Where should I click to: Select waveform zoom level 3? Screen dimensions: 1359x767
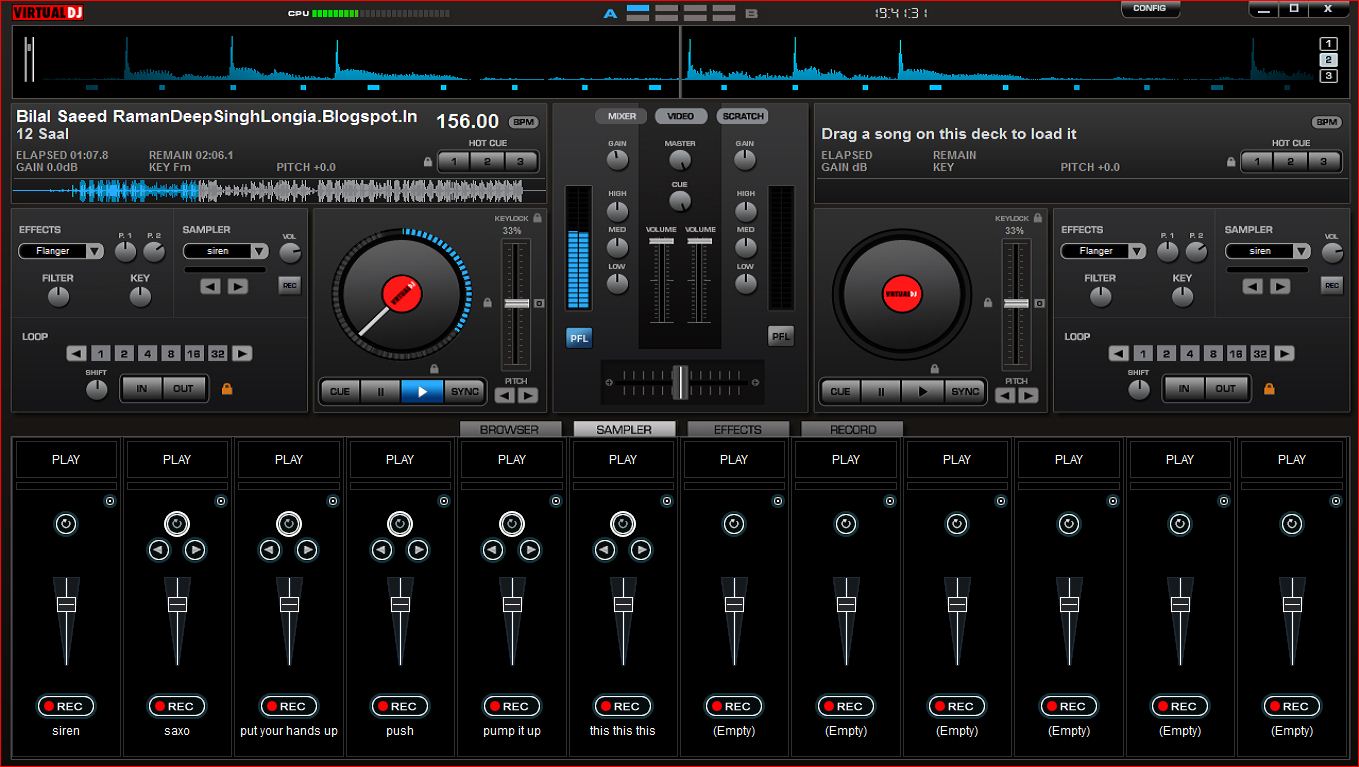(1328, 76)
